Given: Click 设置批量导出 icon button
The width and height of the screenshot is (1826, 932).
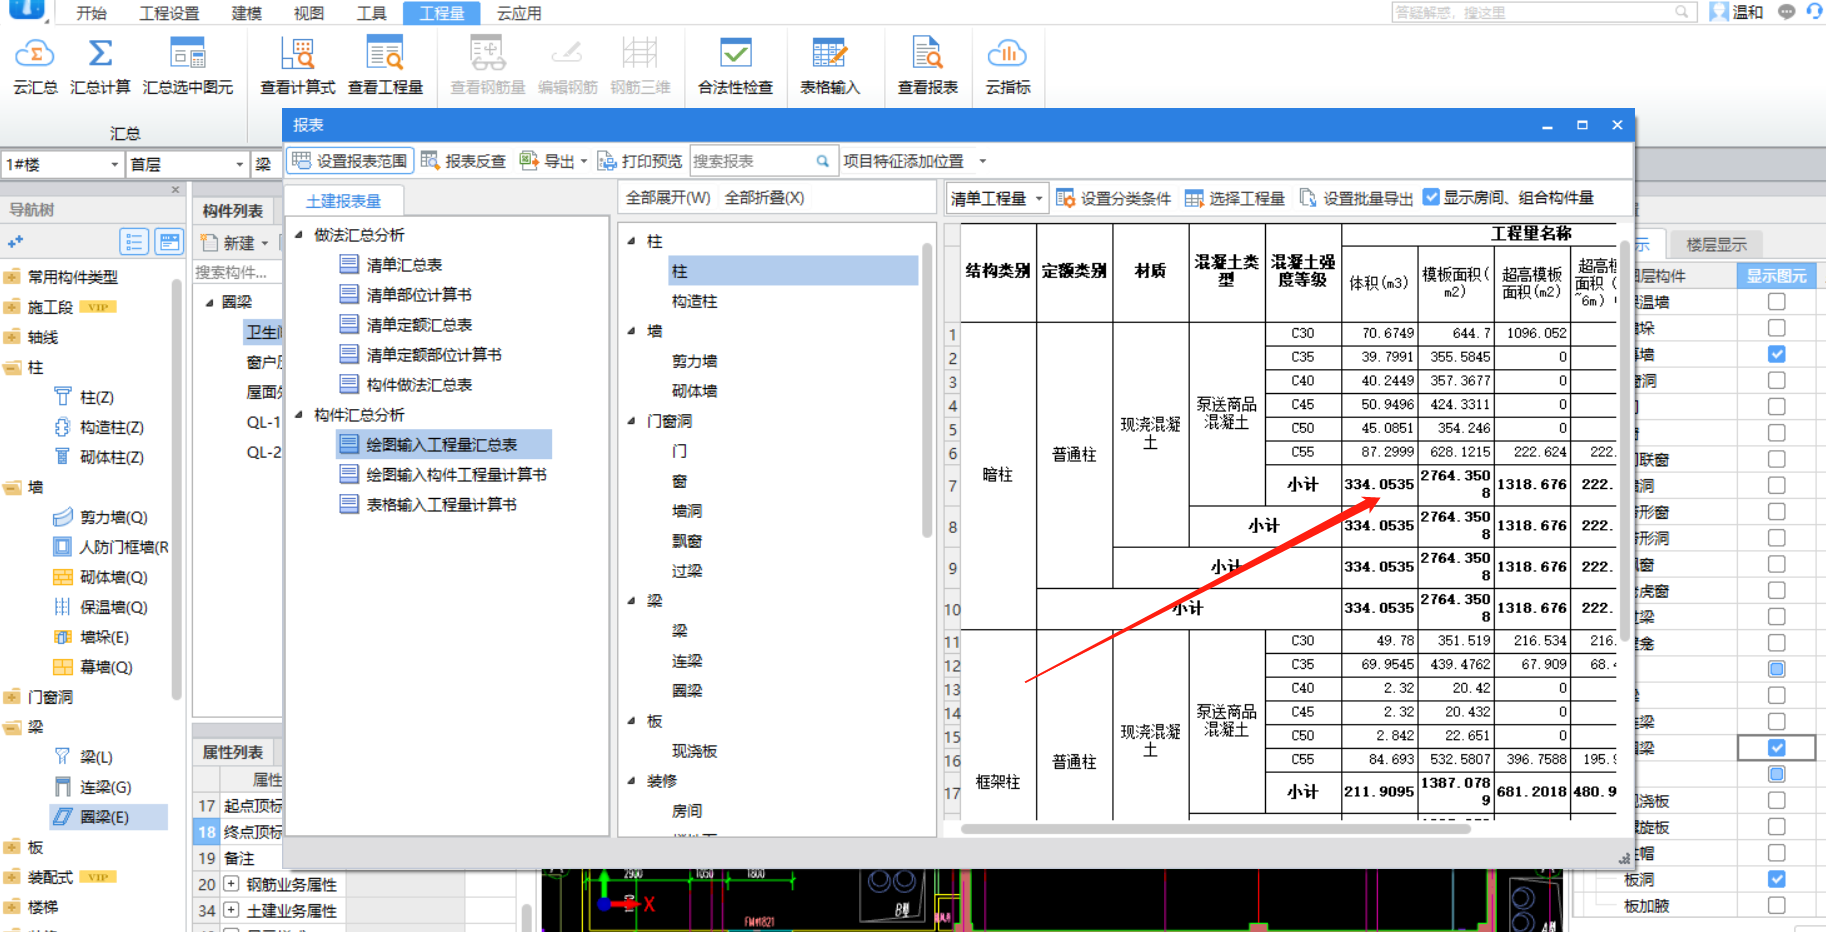Looking at the screenshot, I should 1355,198.
